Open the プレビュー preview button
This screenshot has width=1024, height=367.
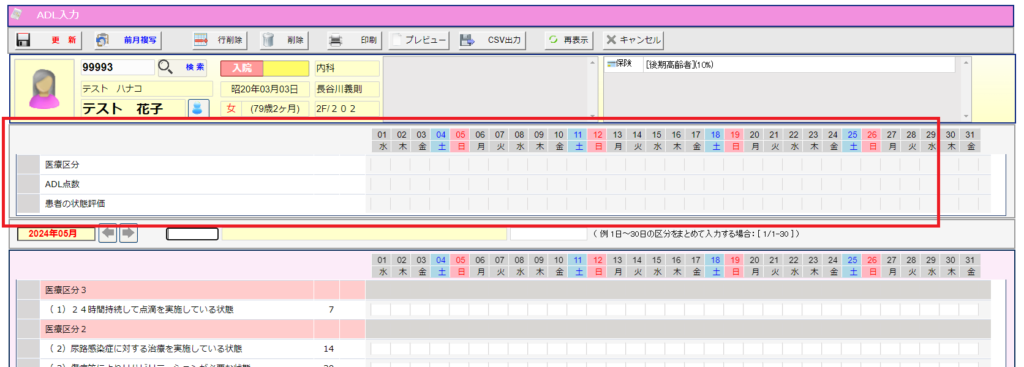pyautogui.click(x=419, y=40)
